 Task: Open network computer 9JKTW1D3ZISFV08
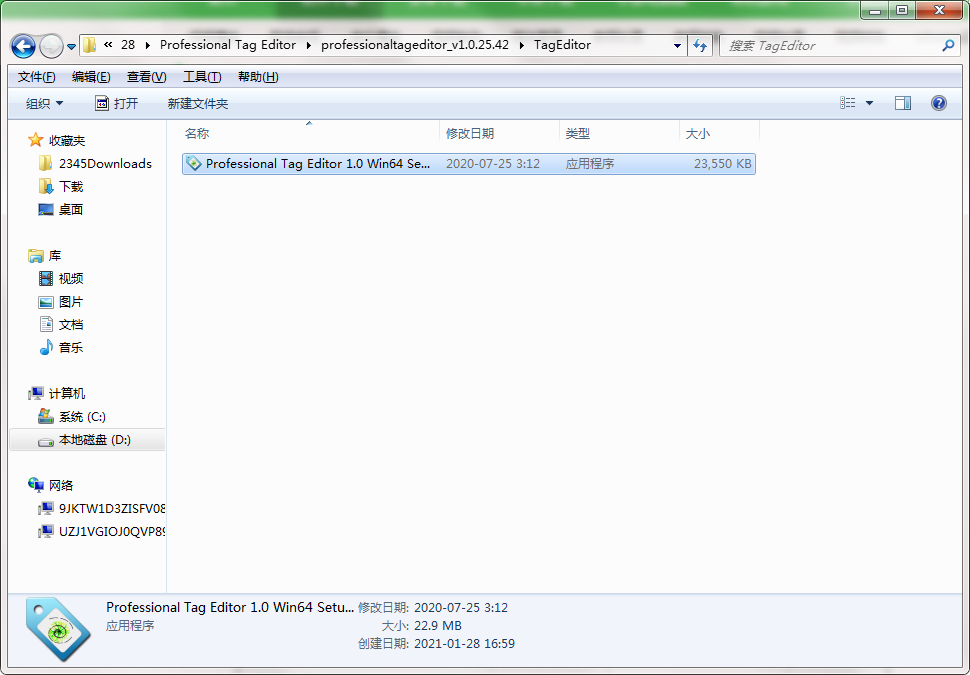(112, 509)
